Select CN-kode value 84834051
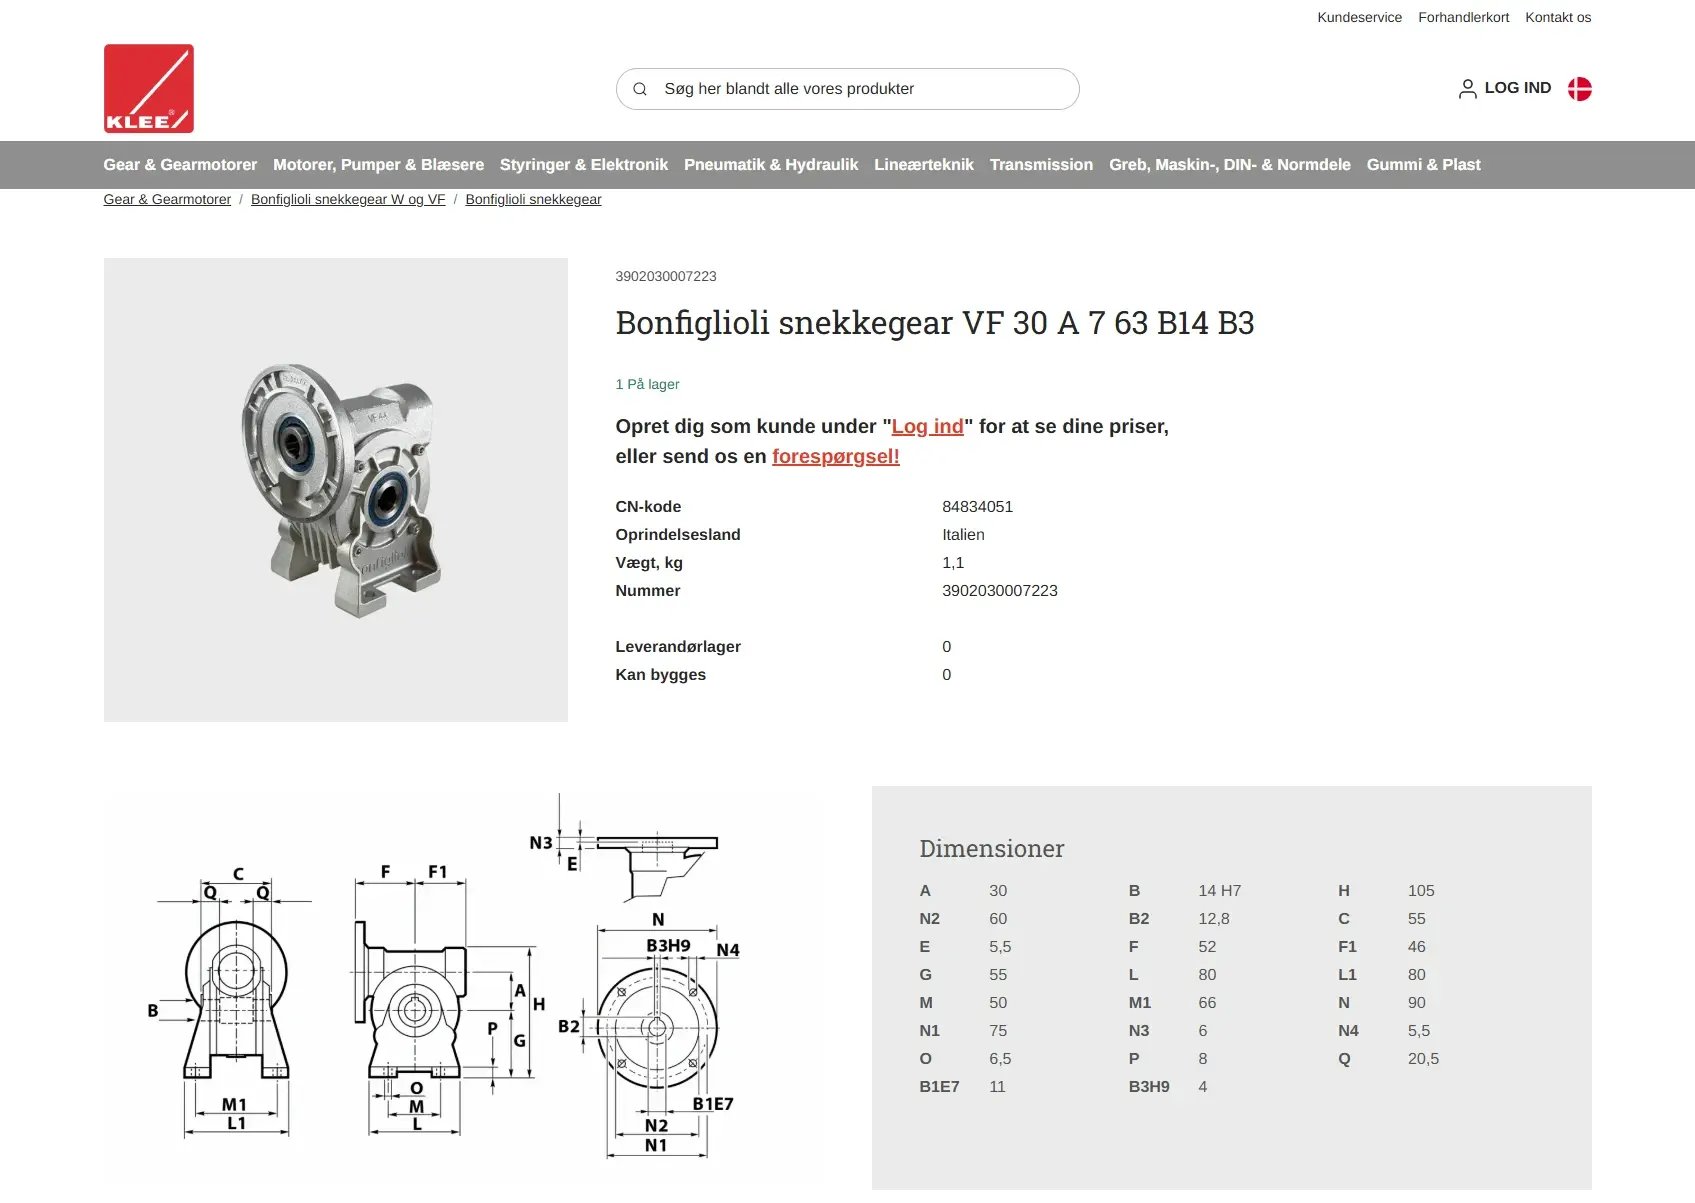1695x1203 pixels. click(x=977, y=507)
